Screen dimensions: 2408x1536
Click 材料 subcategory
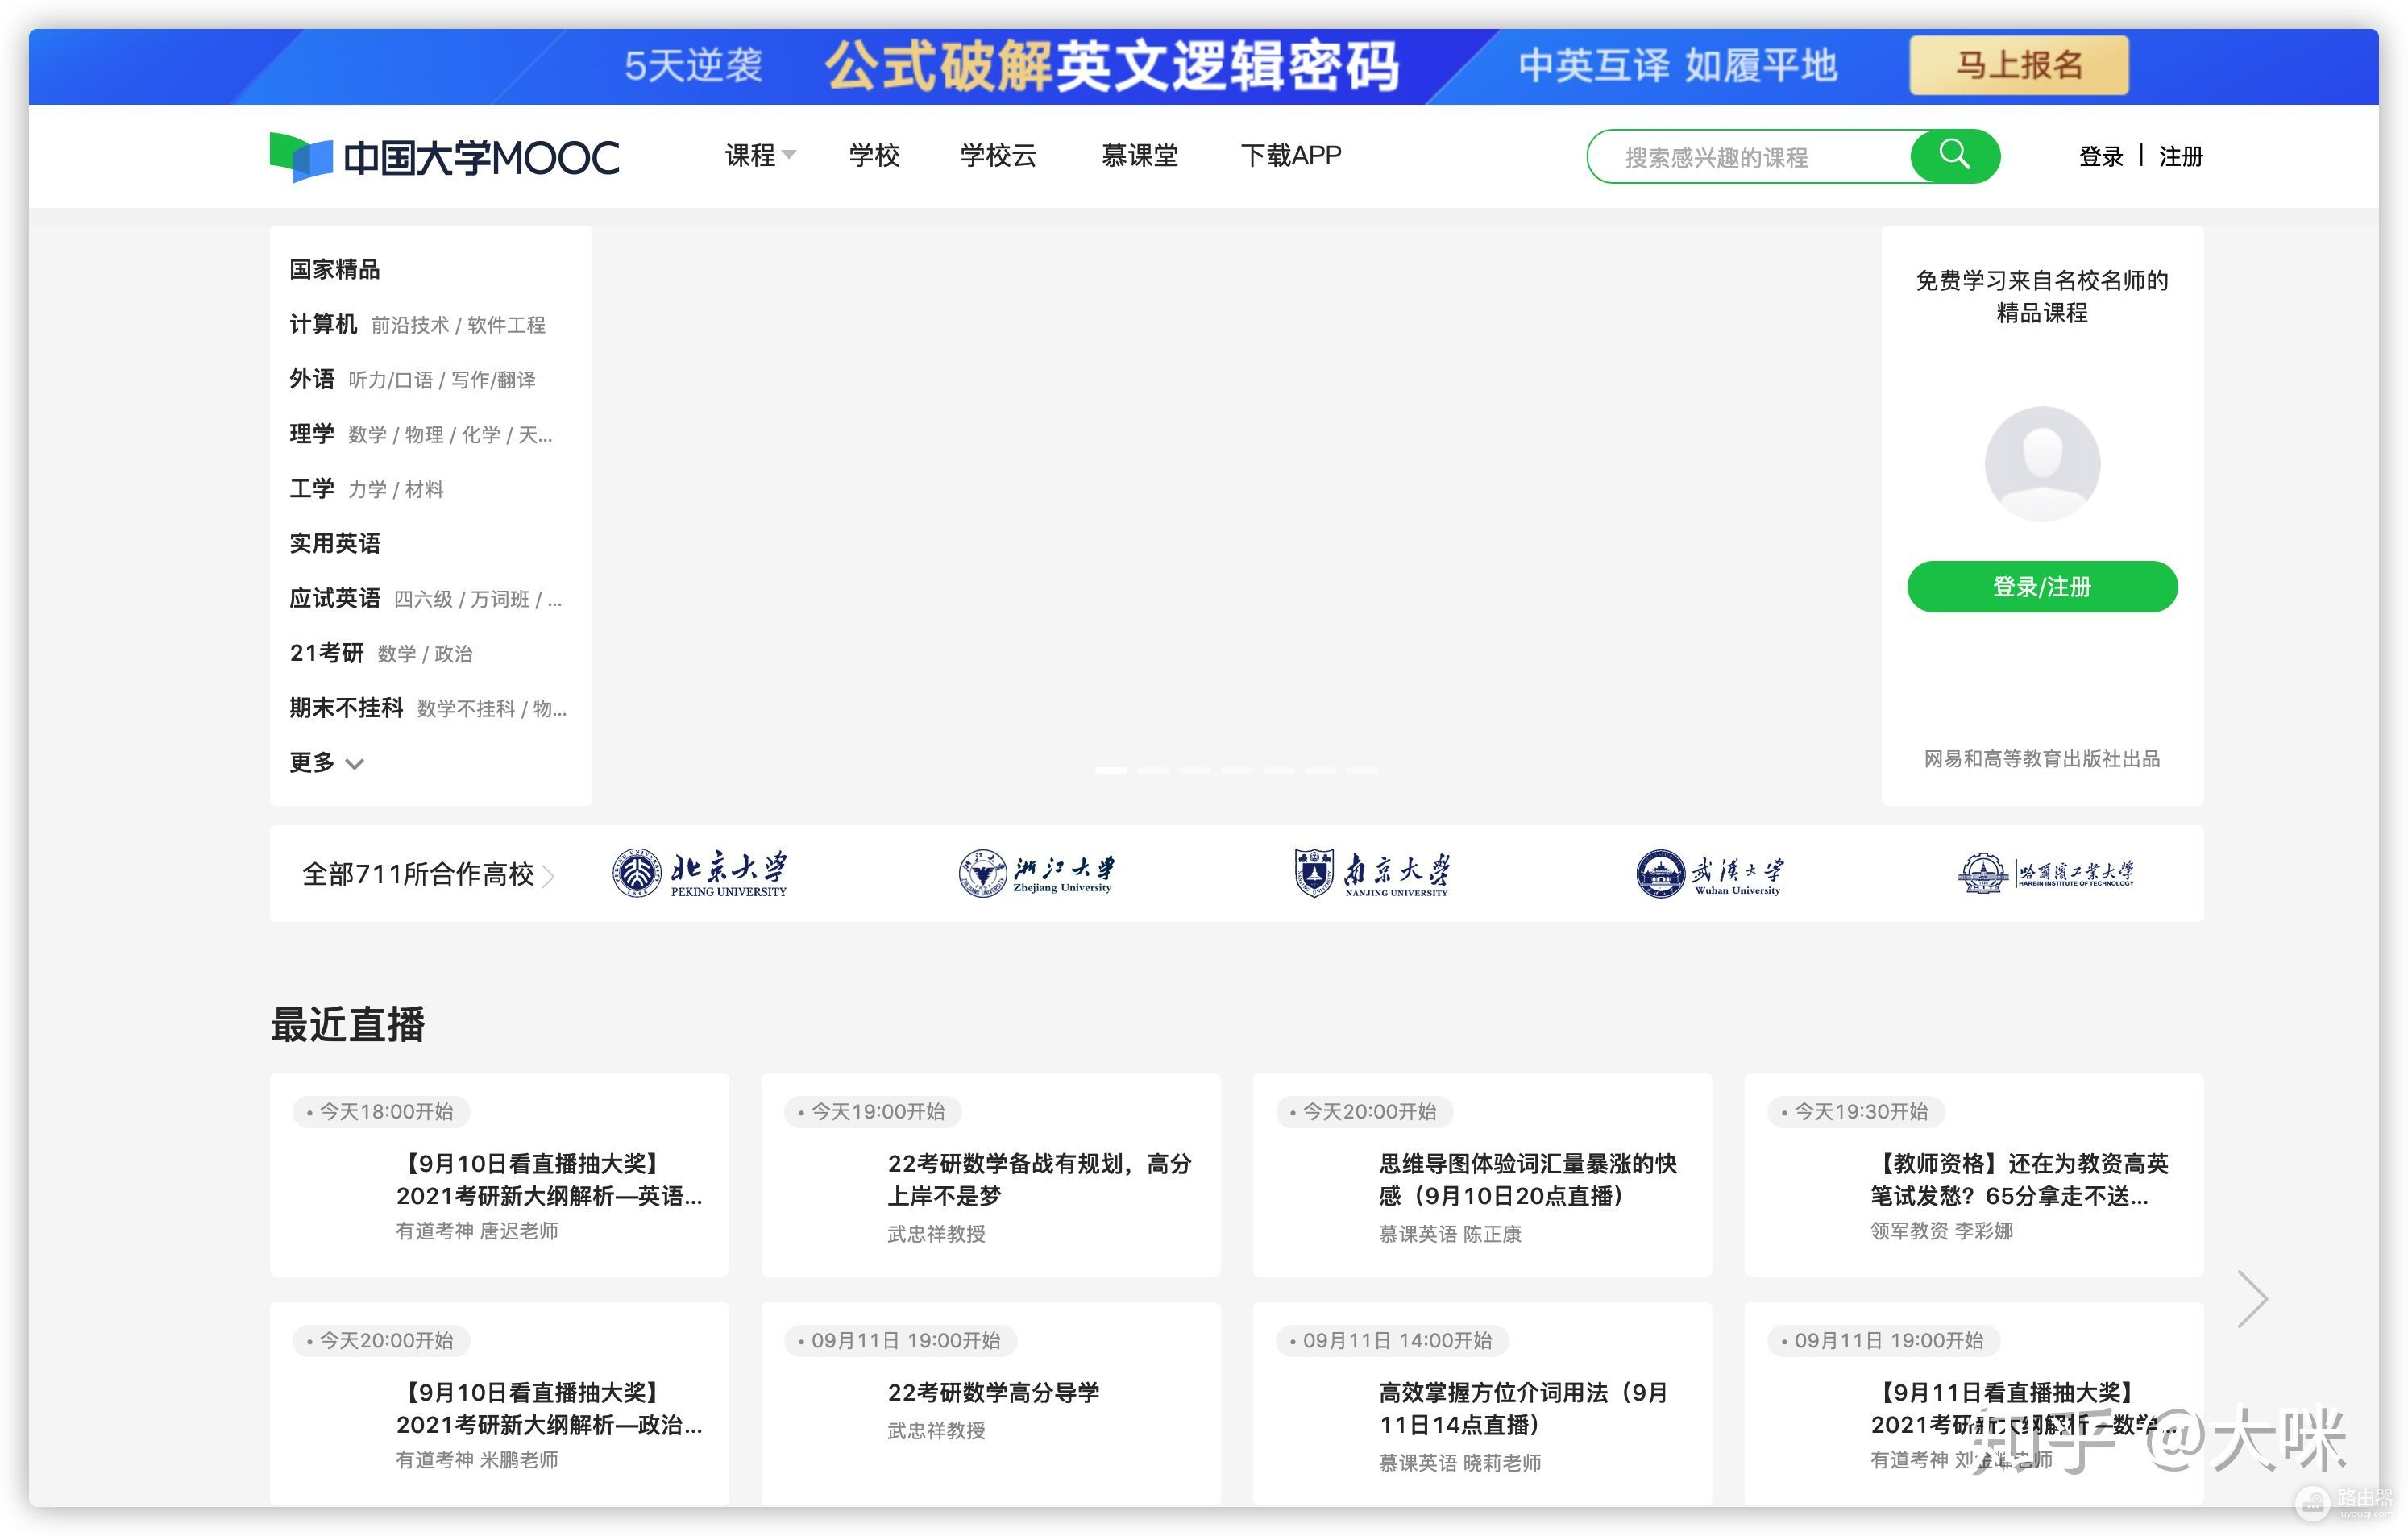coord(424,490)
